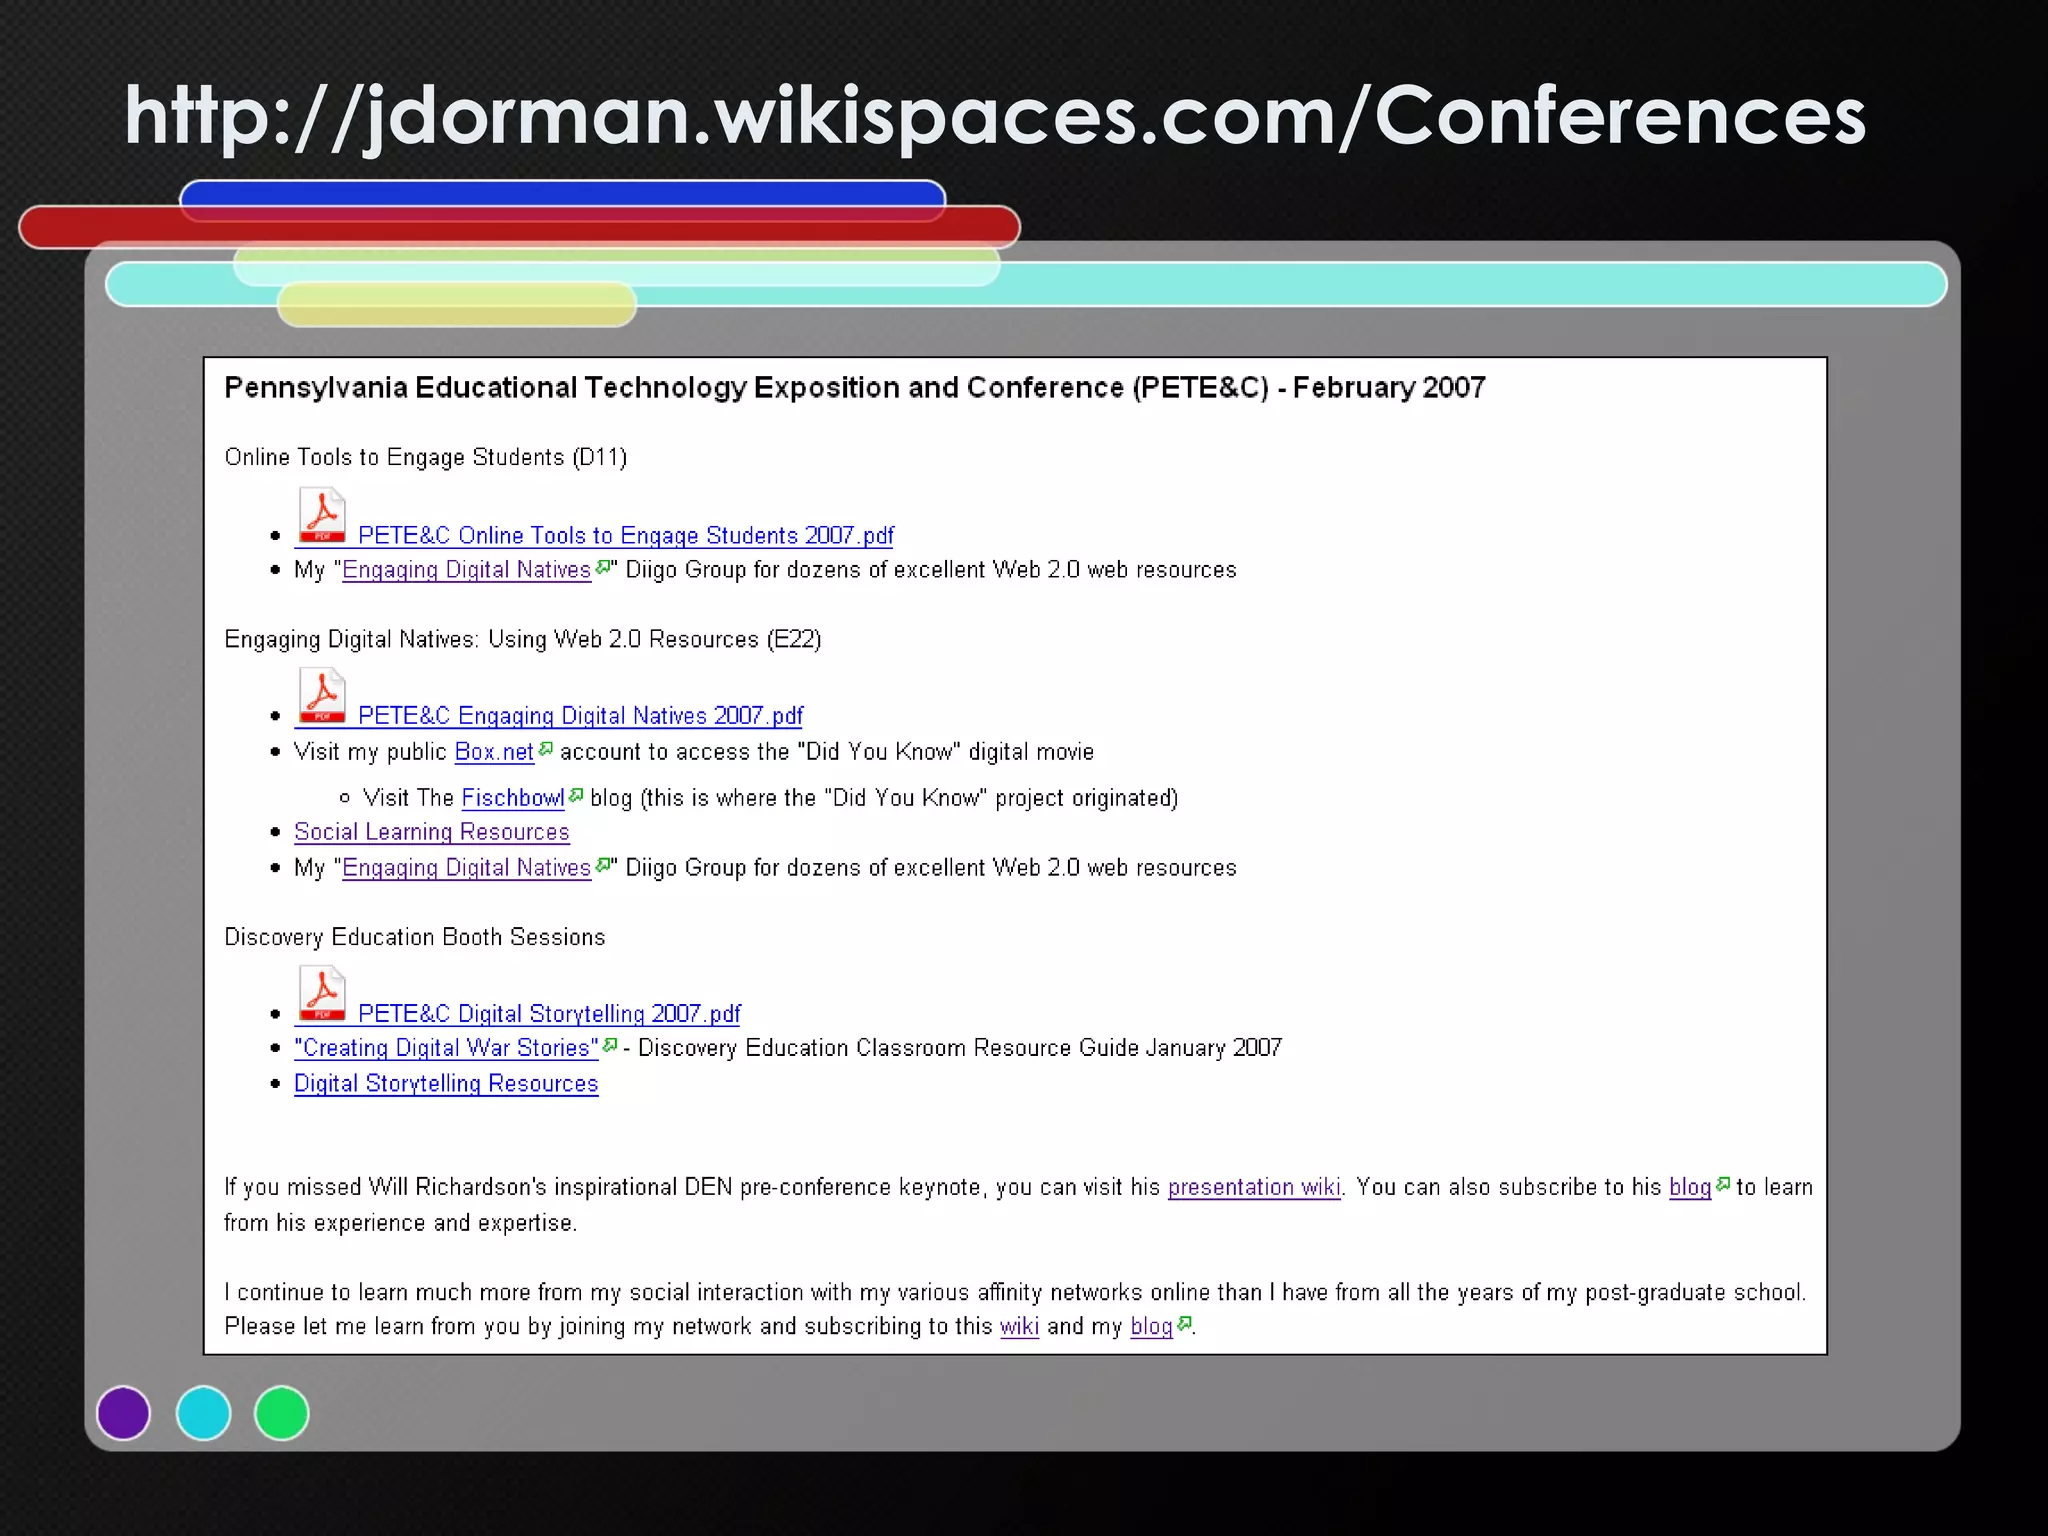The width and height of the screenshot is (2048, 1536).
Task: Click PDF icon for Online Tools document
Action: (321, 515)
